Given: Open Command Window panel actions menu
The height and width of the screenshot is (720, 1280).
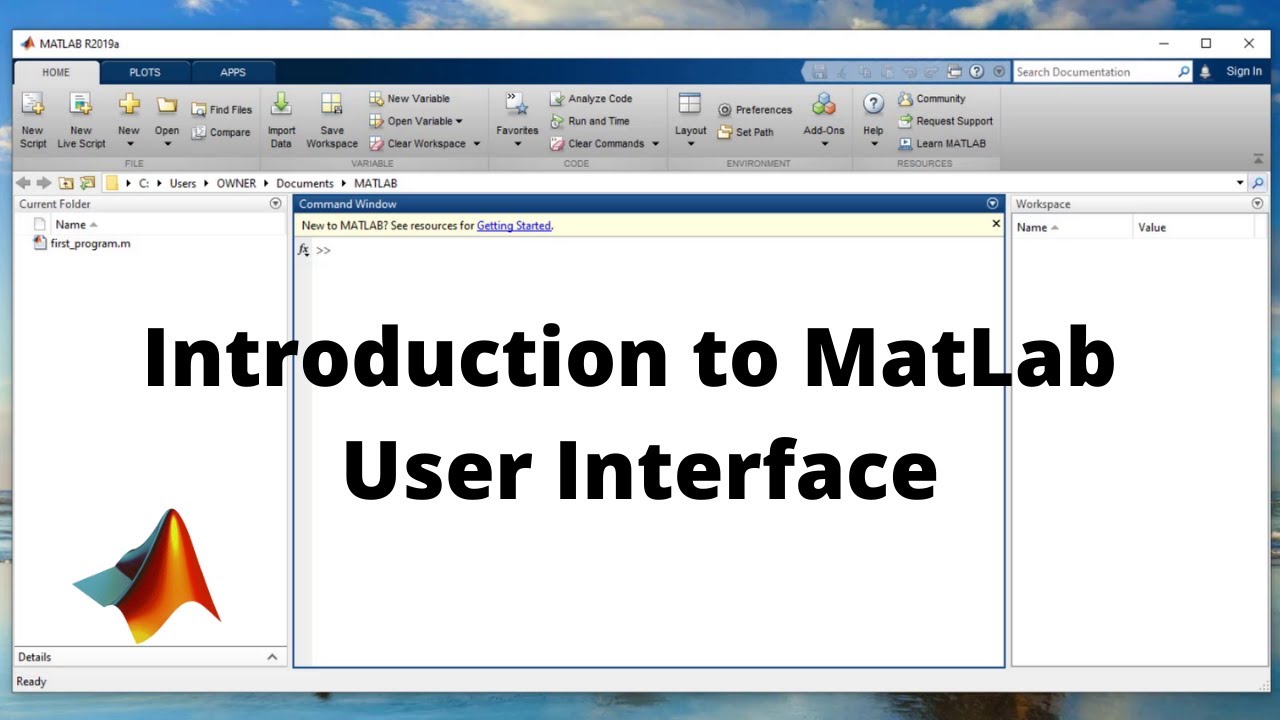Looking at the screenshot, I should tap(993, 204).
